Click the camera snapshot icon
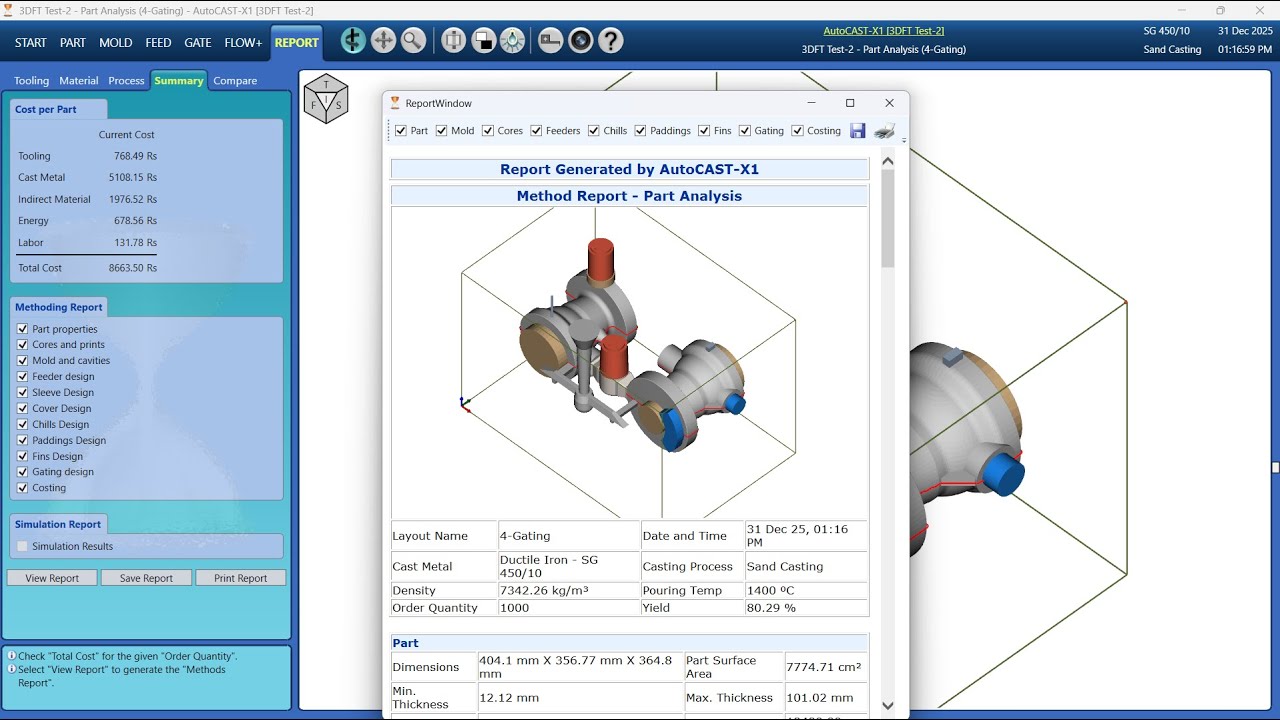Image resolution: width=1280 pixels, height=720 pixels. coord(581,41)
